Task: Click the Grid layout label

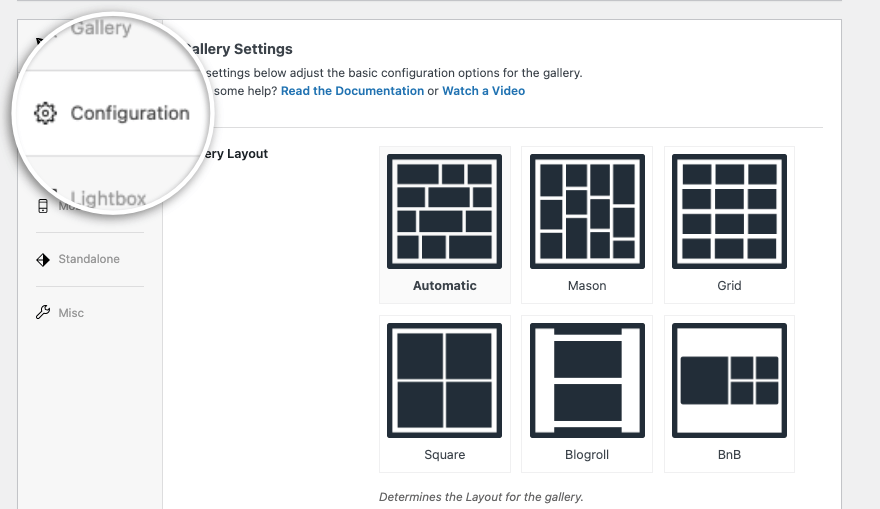Action: tap(730, 286)
